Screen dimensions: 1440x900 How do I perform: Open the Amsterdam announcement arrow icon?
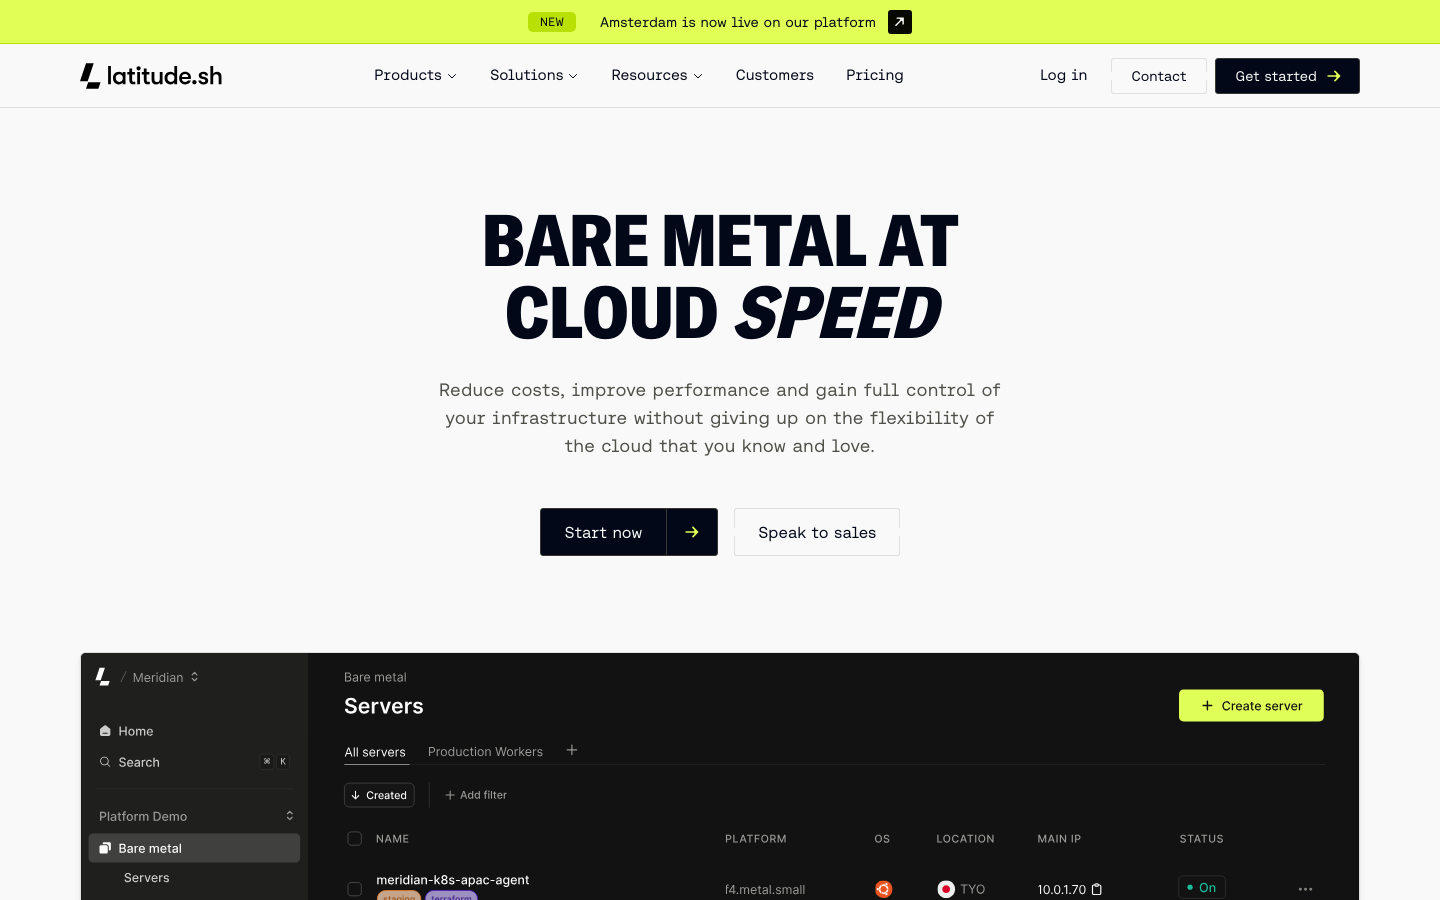pyautogui.click(x=899, y=22)
